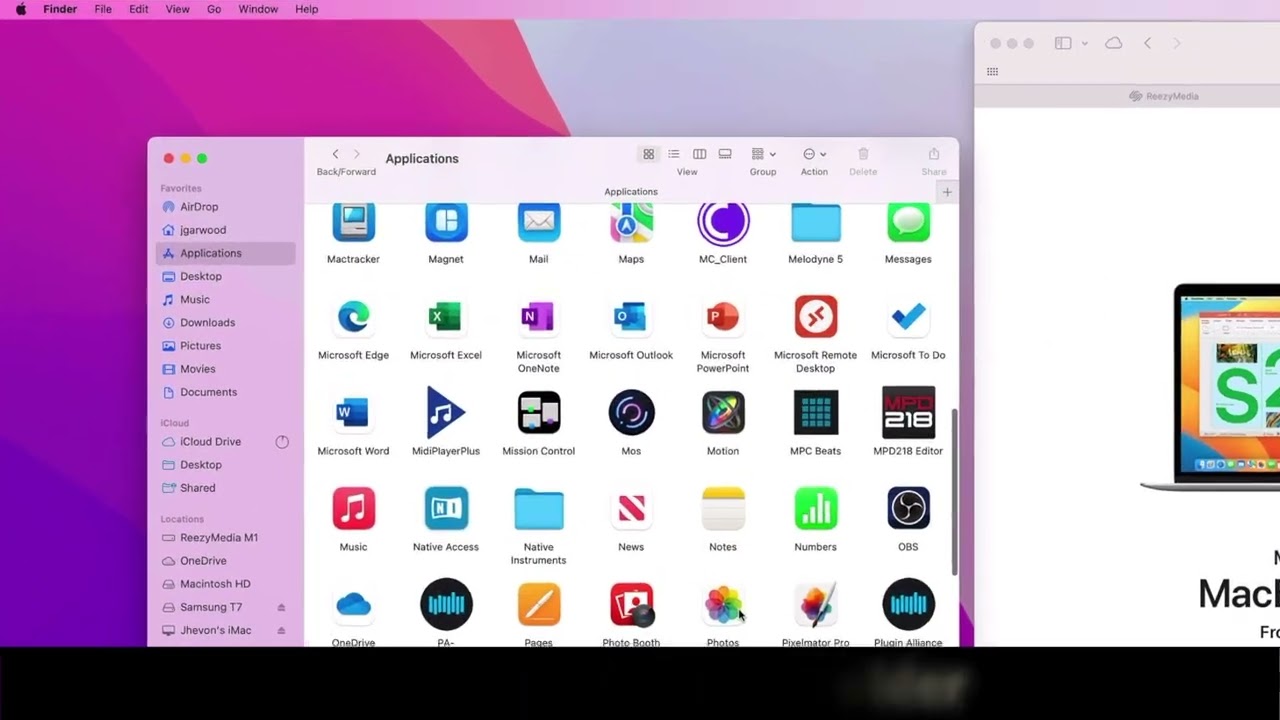This screenshot has height=720, width=1280.
Task: Select the Native Access icon
Action: point(446,509)
